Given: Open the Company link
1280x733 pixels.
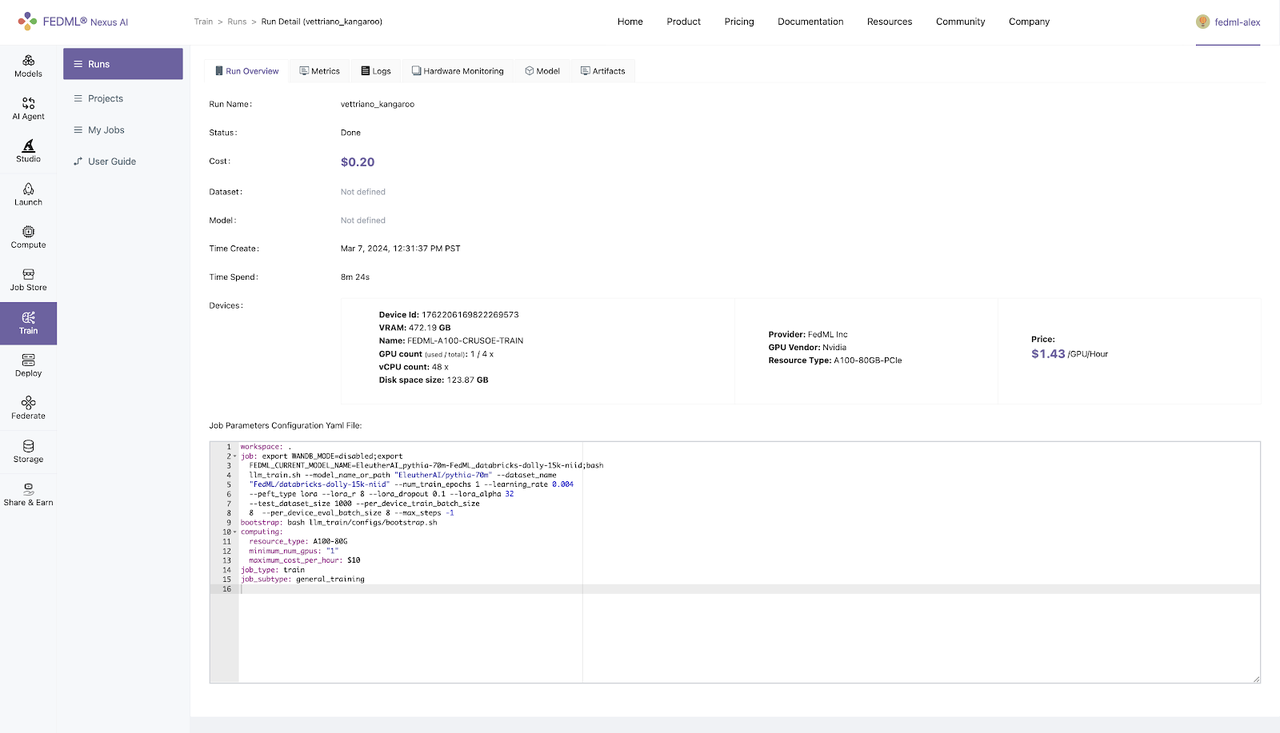Looking at the screenshot, I should point(1029,21).
